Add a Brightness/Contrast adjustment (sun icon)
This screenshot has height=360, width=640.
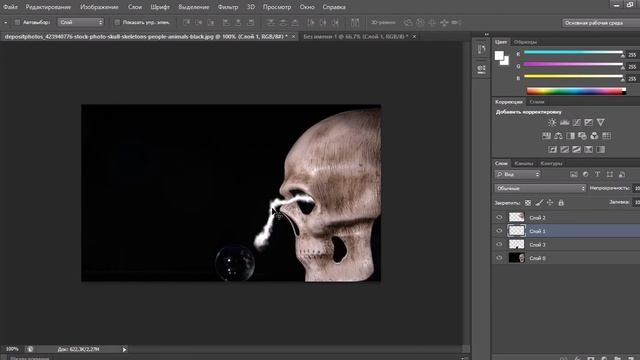[552, 122]
